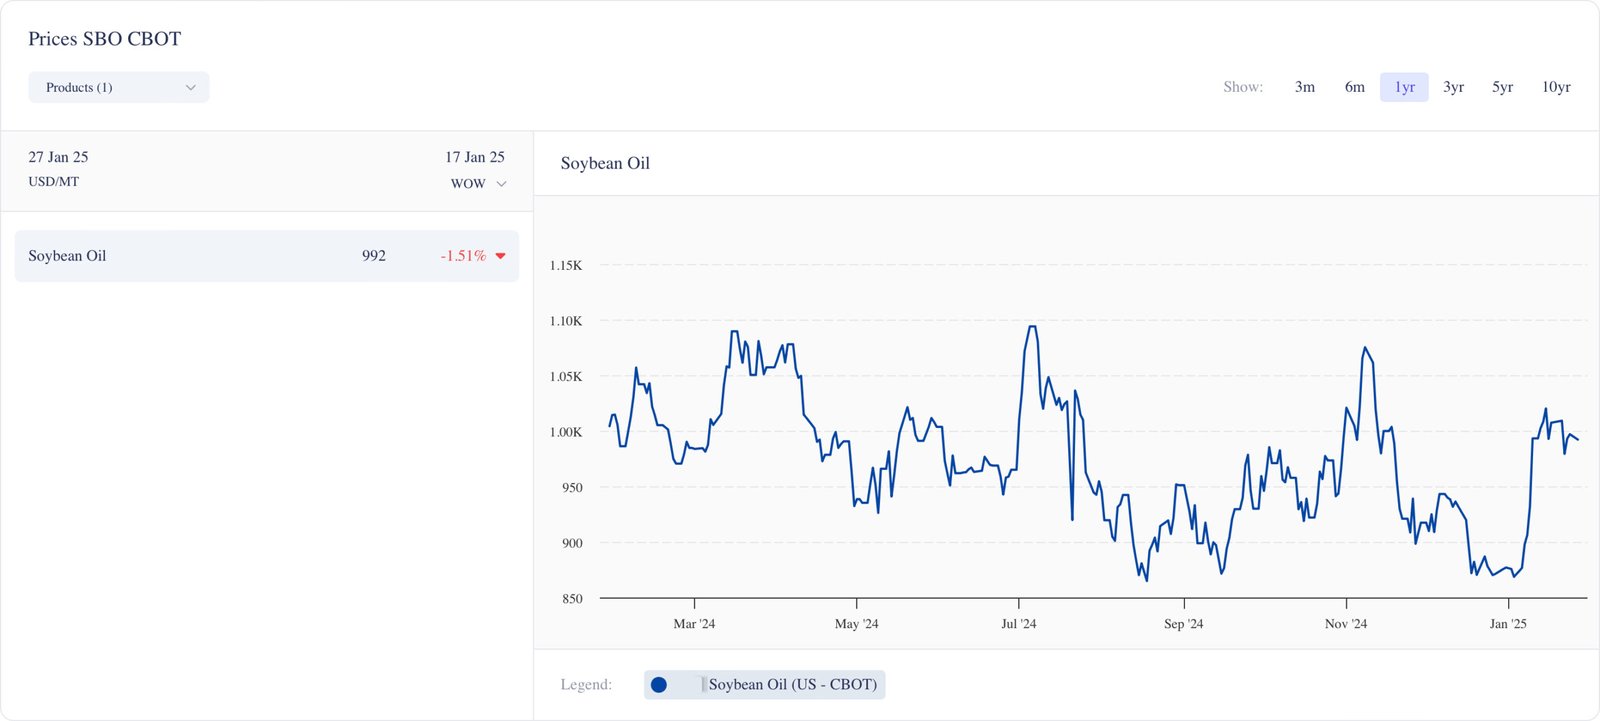
Task: Click the Soybean Oil chart title
Action: coord(605,164)
